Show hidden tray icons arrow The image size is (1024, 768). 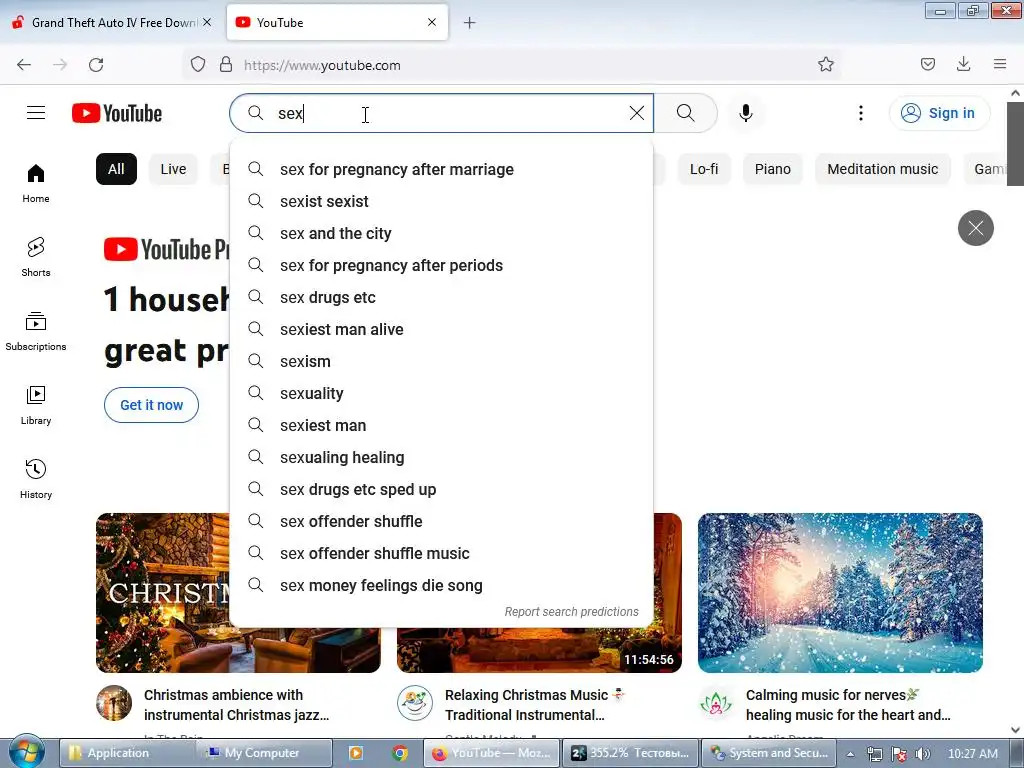851,754
